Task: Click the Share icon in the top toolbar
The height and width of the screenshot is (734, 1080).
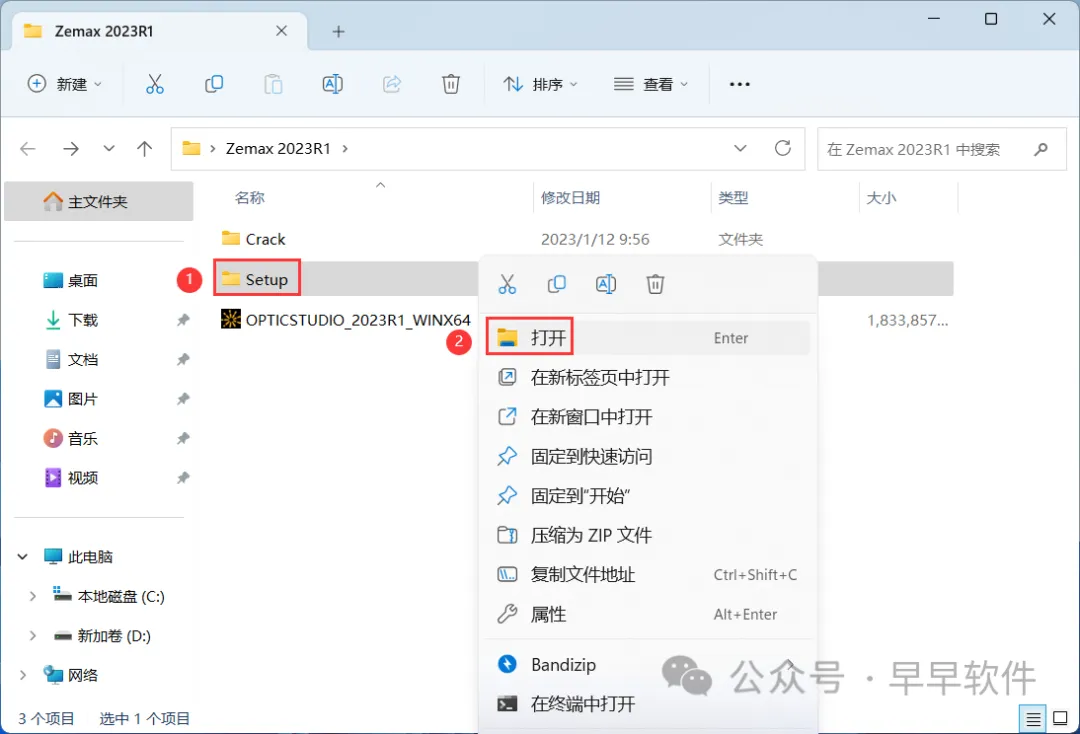Action: point(392,84)
